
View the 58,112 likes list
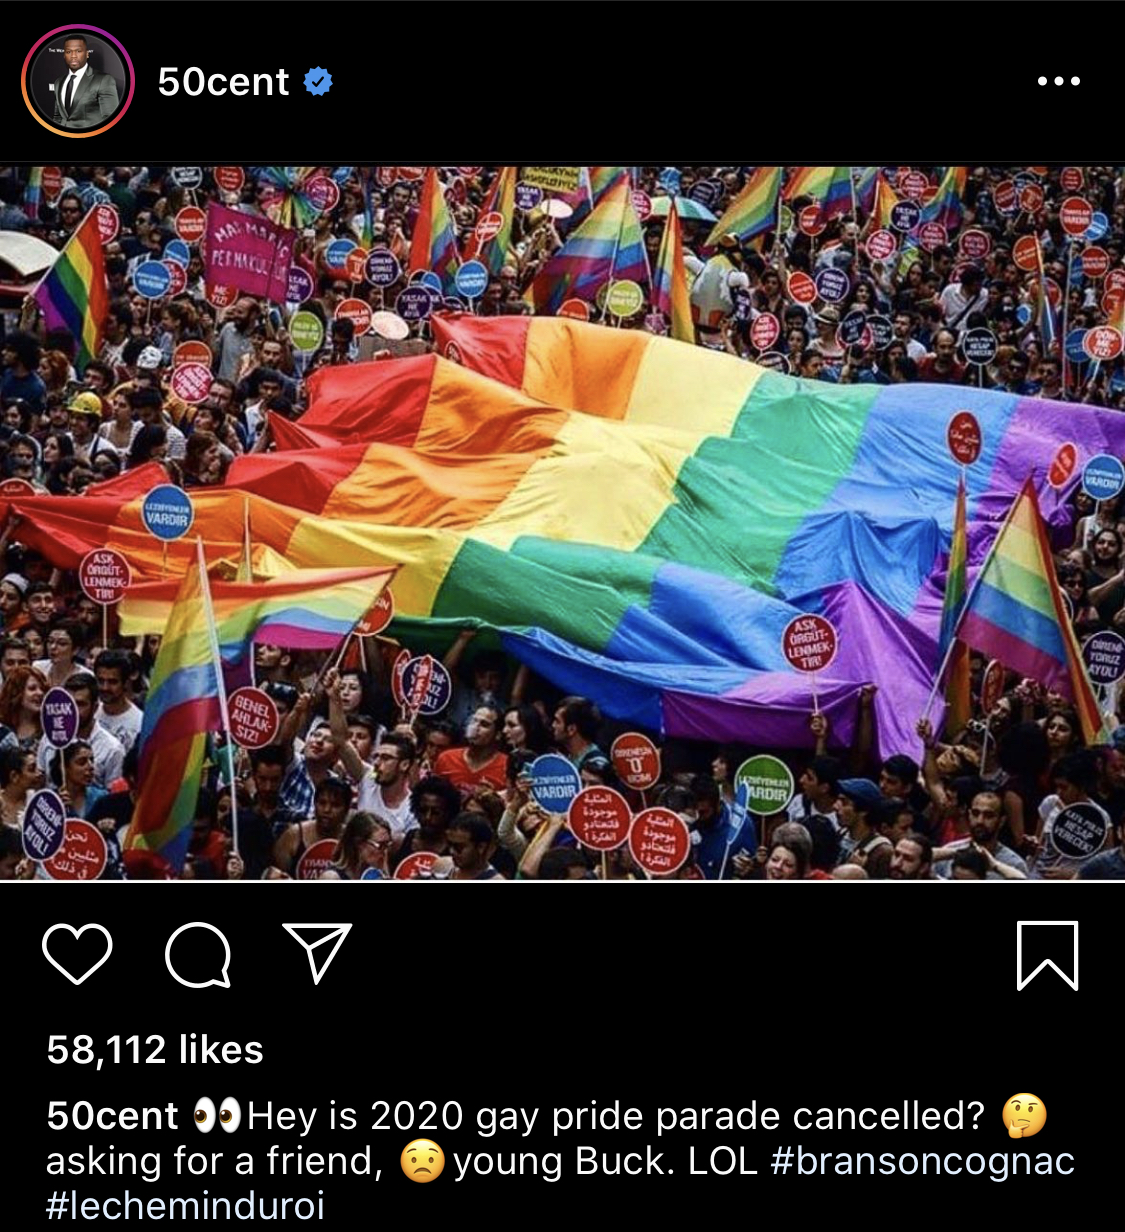[x=155, y=1049]
